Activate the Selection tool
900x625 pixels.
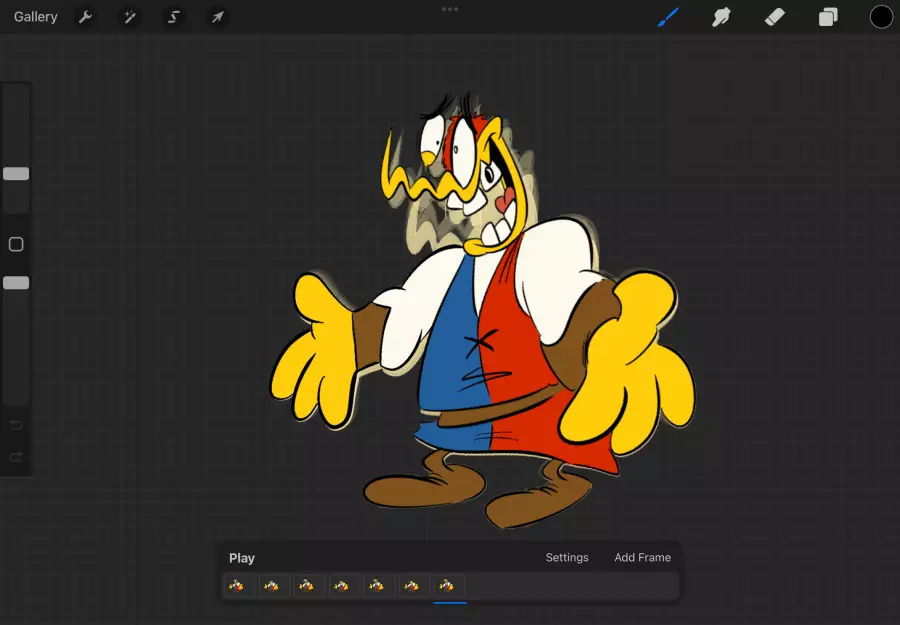[174, 17]
